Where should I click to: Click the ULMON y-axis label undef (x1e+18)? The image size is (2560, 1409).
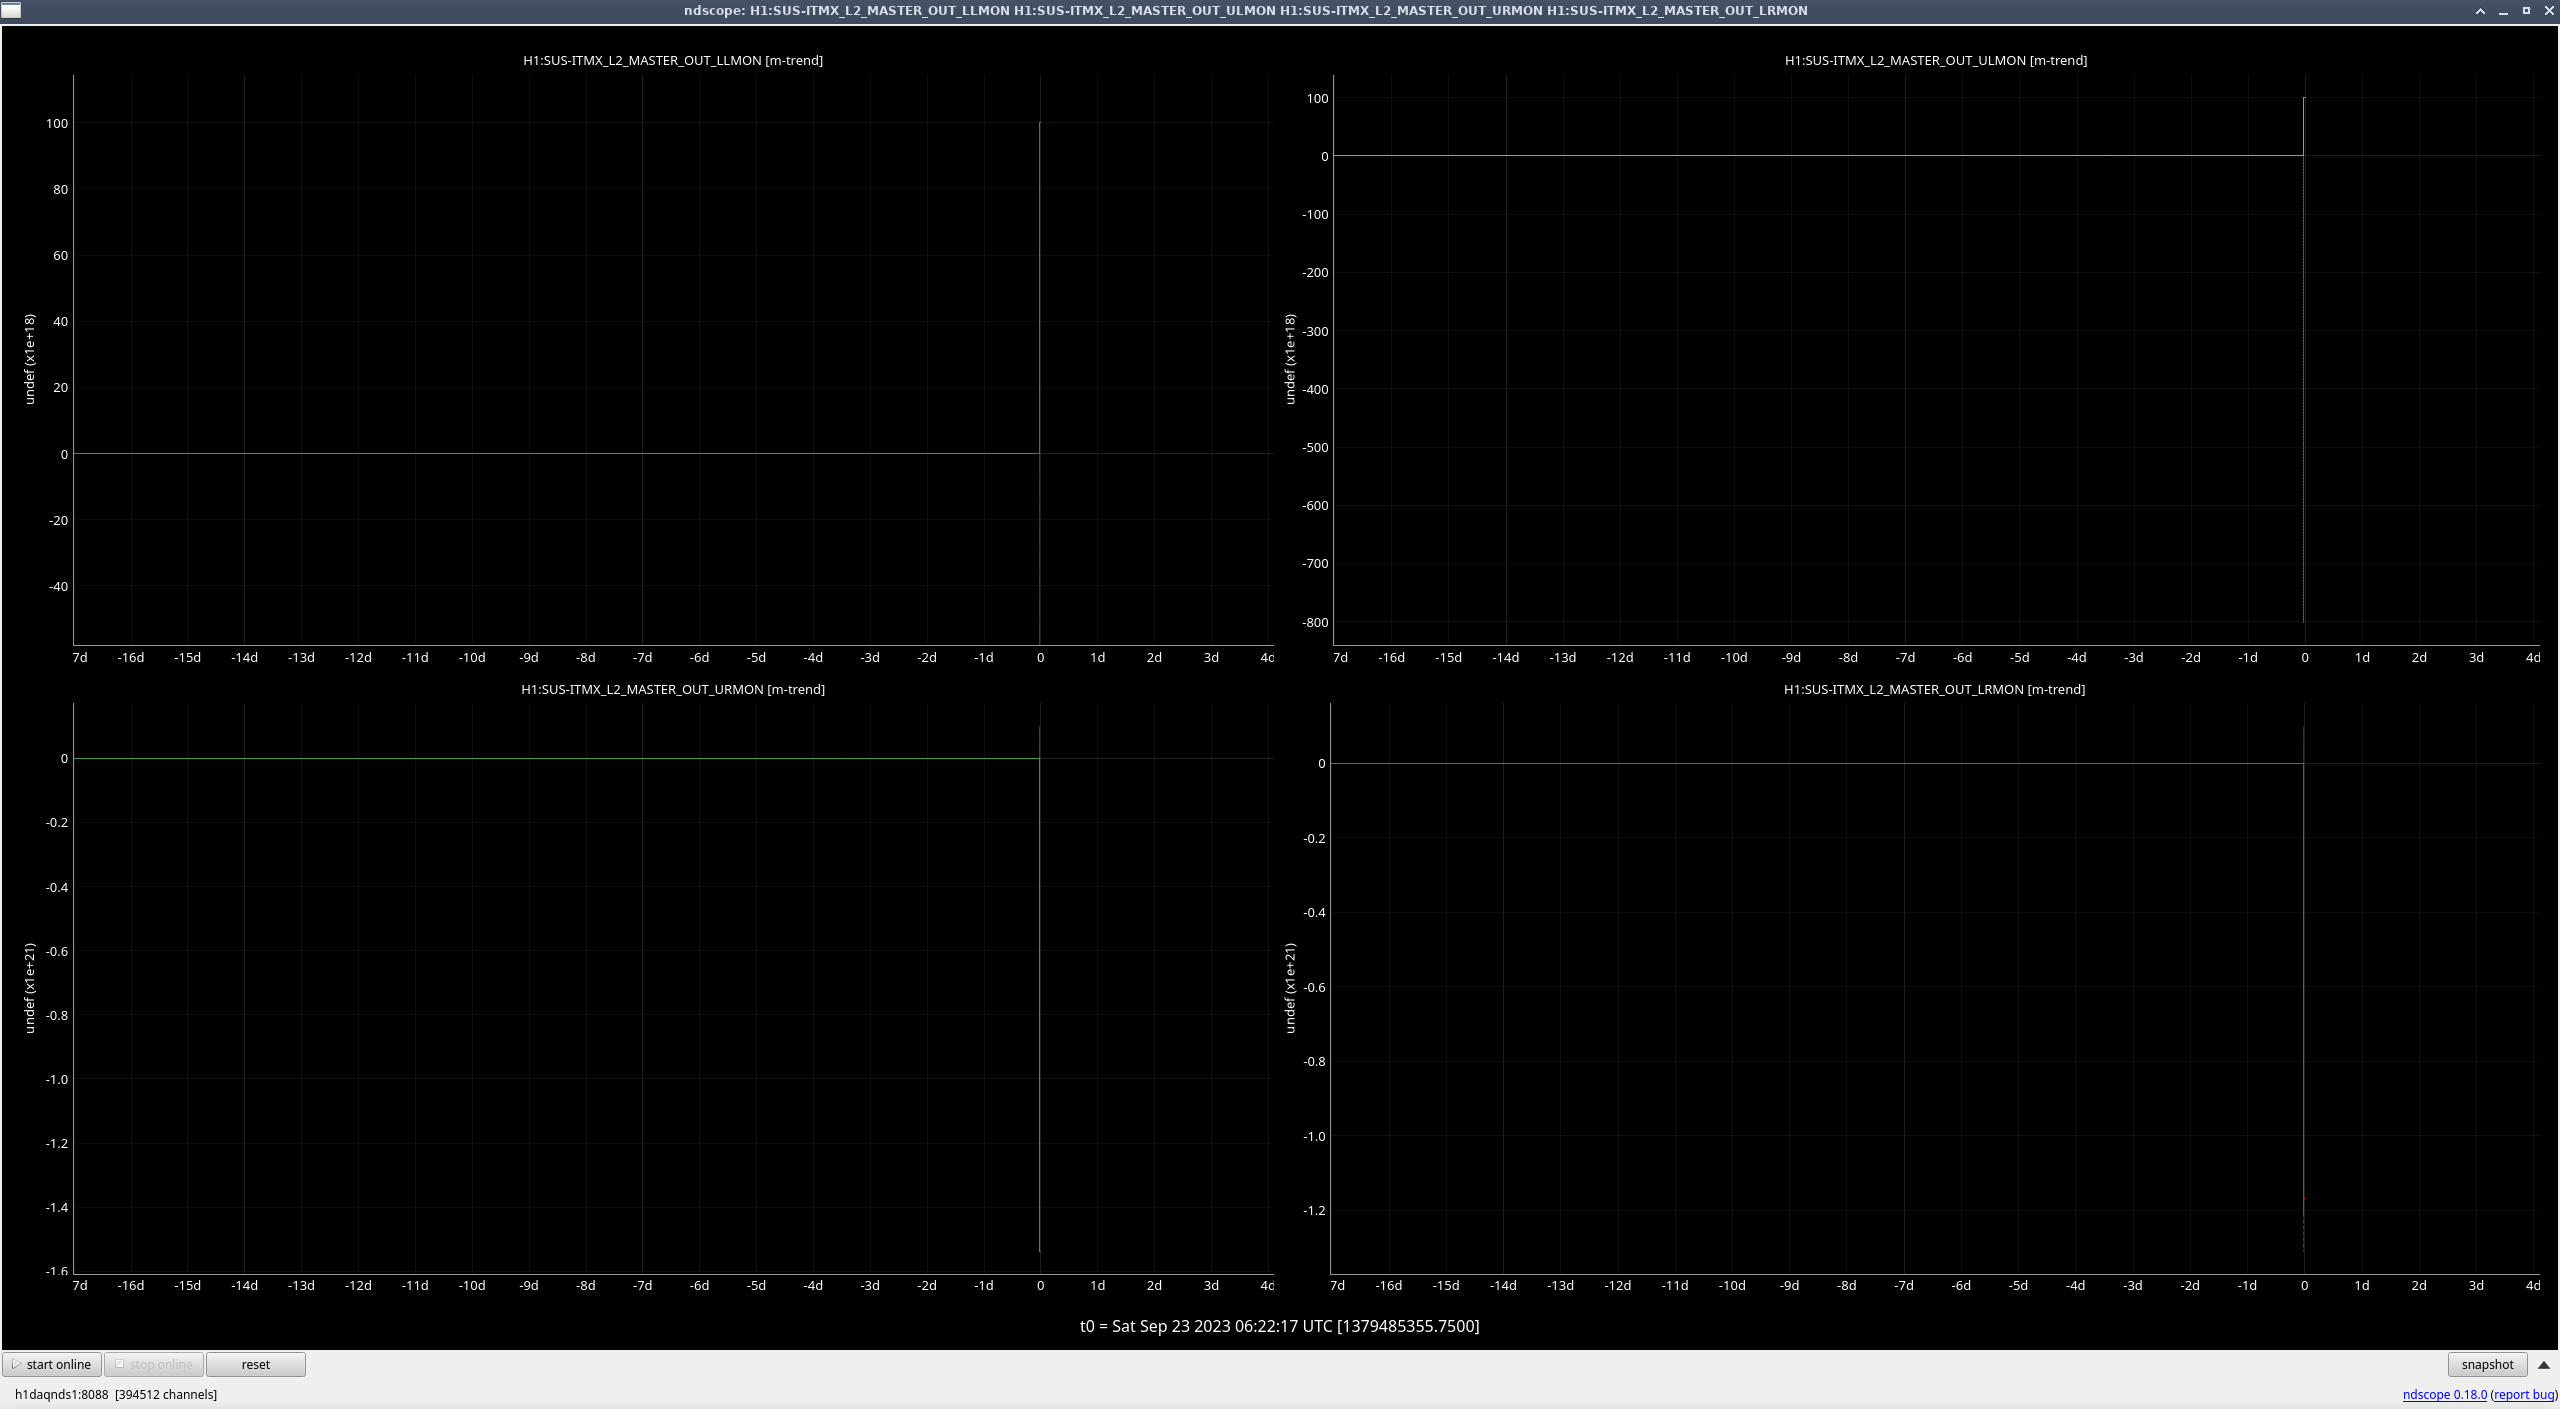pyautogui.click(x=1290, y=359)
